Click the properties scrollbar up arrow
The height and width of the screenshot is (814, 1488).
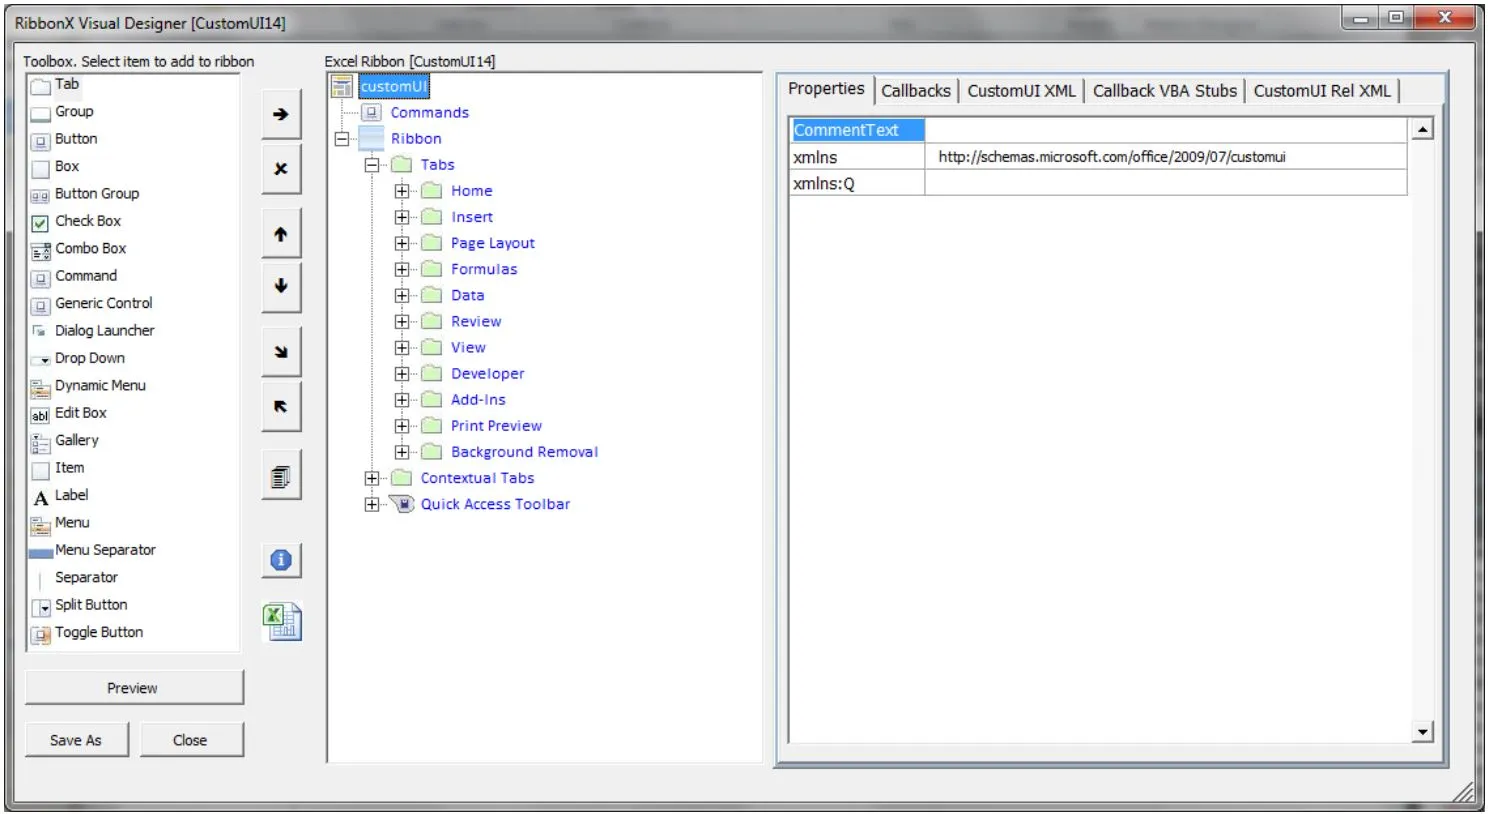tap(1422, 129)
